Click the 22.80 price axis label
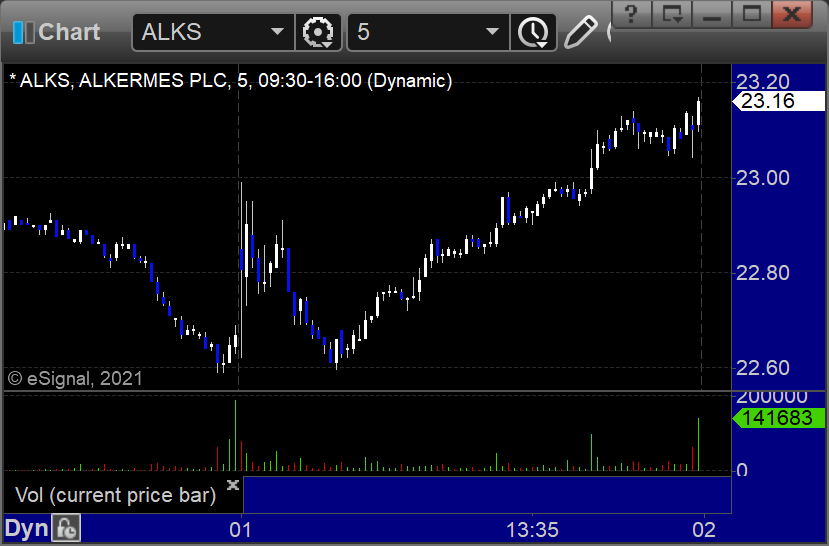The width and height of the screenshot is (829, 546). [762, 273]
